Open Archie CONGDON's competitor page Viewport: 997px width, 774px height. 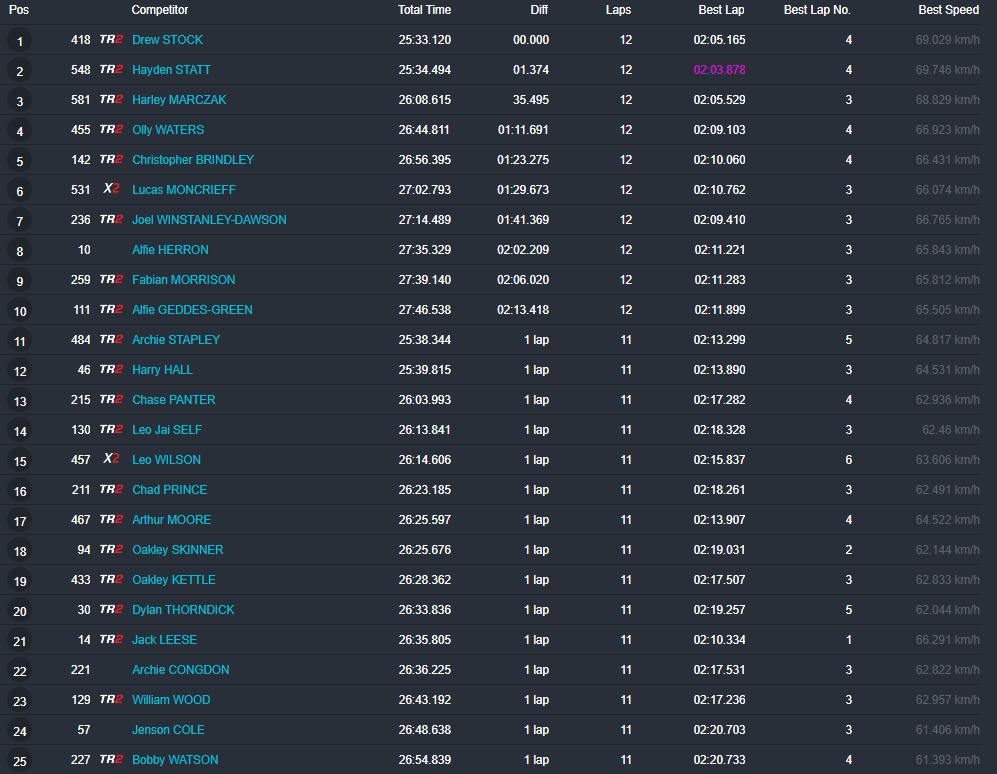click(x=180, y=670)
